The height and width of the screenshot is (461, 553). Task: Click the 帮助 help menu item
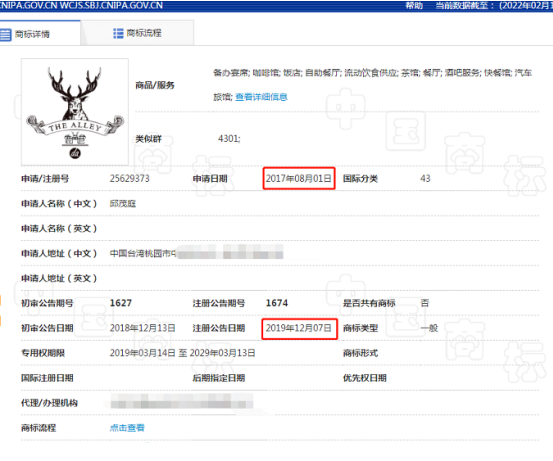pos(414,5)
